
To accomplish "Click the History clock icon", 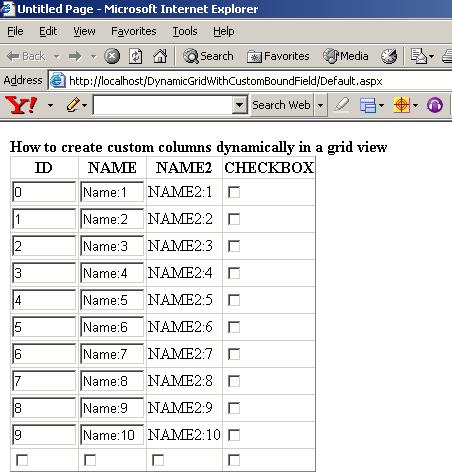I will coord(389,56).
